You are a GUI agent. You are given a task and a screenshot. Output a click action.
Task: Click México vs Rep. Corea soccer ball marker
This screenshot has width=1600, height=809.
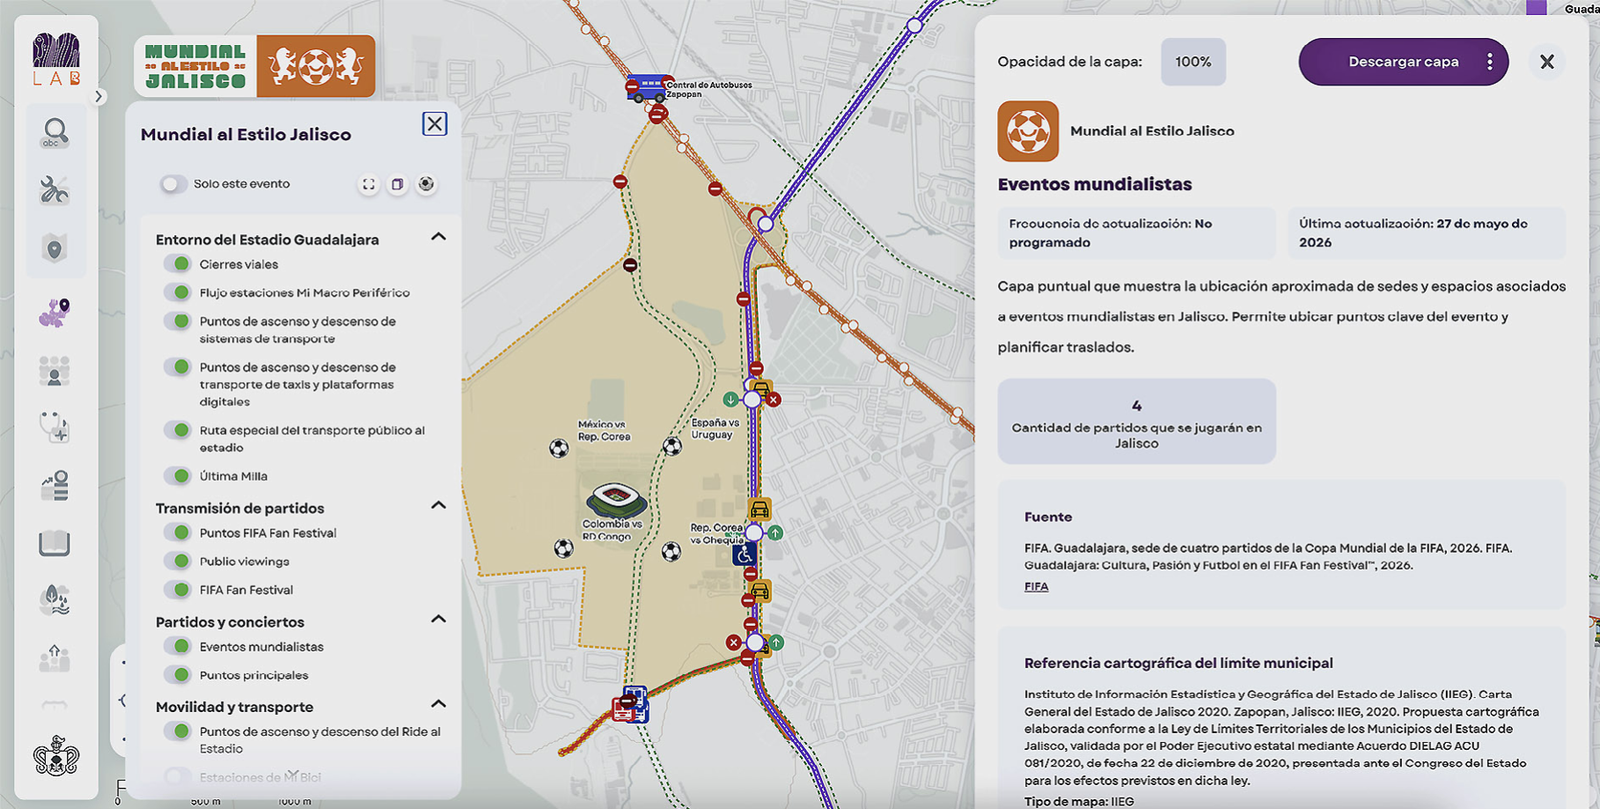[x=559, y=448]
